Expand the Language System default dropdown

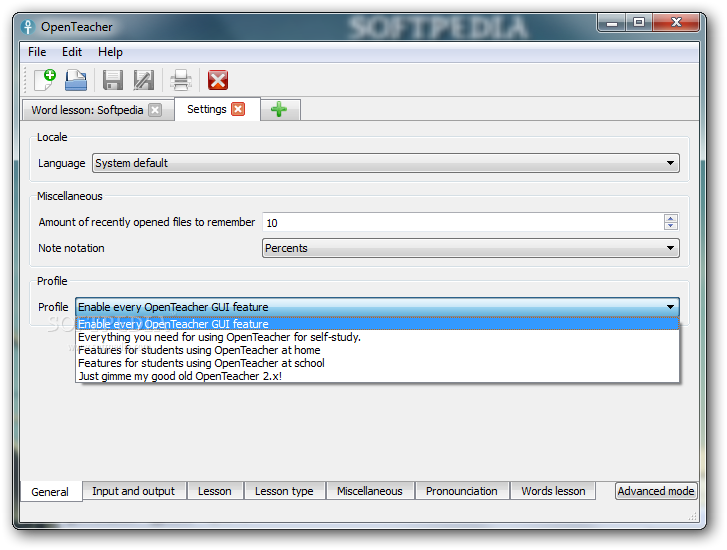(386, 163)
